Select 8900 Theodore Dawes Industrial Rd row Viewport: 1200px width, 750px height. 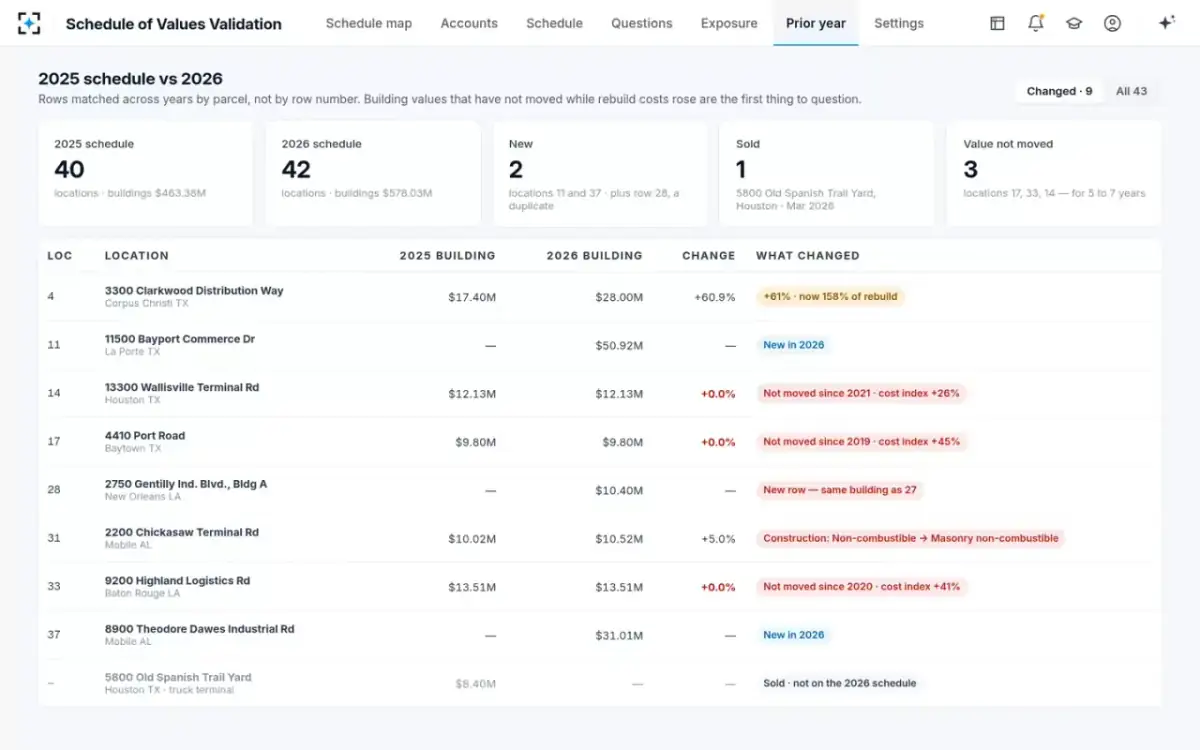600,635
